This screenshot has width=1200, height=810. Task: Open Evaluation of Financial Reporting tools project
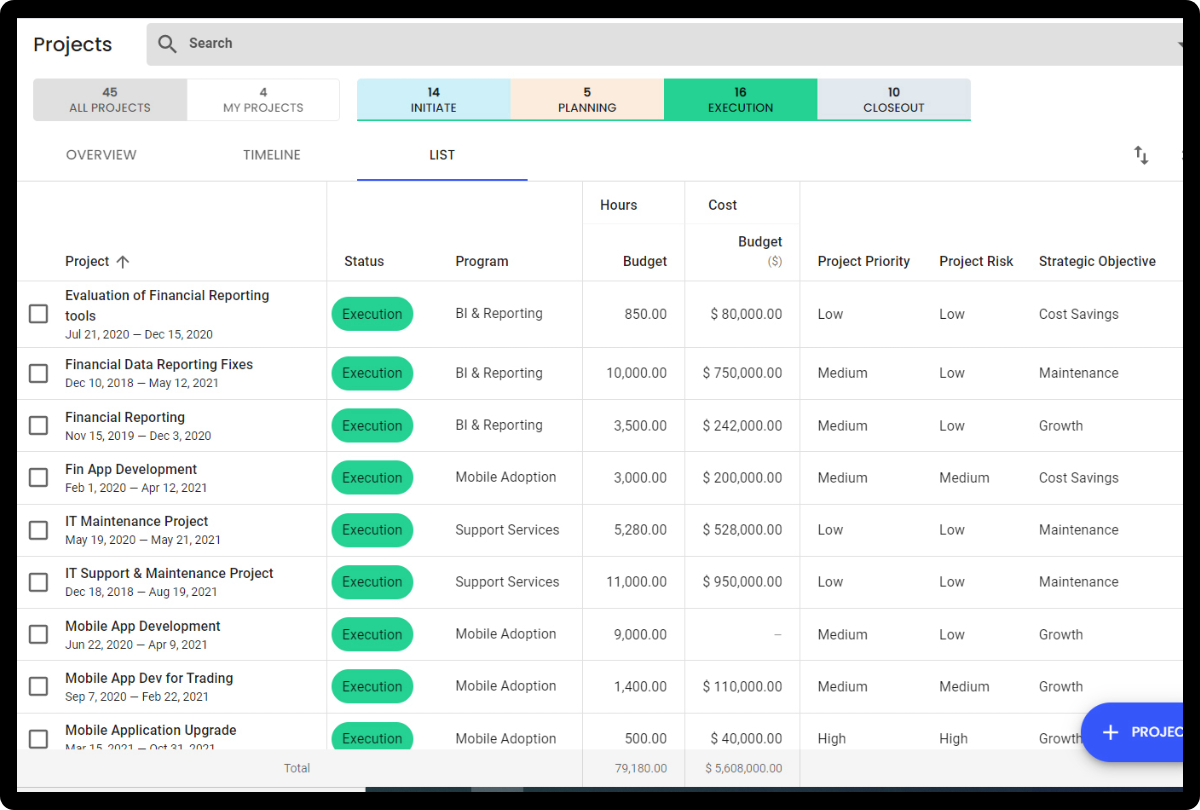(167, 305)
